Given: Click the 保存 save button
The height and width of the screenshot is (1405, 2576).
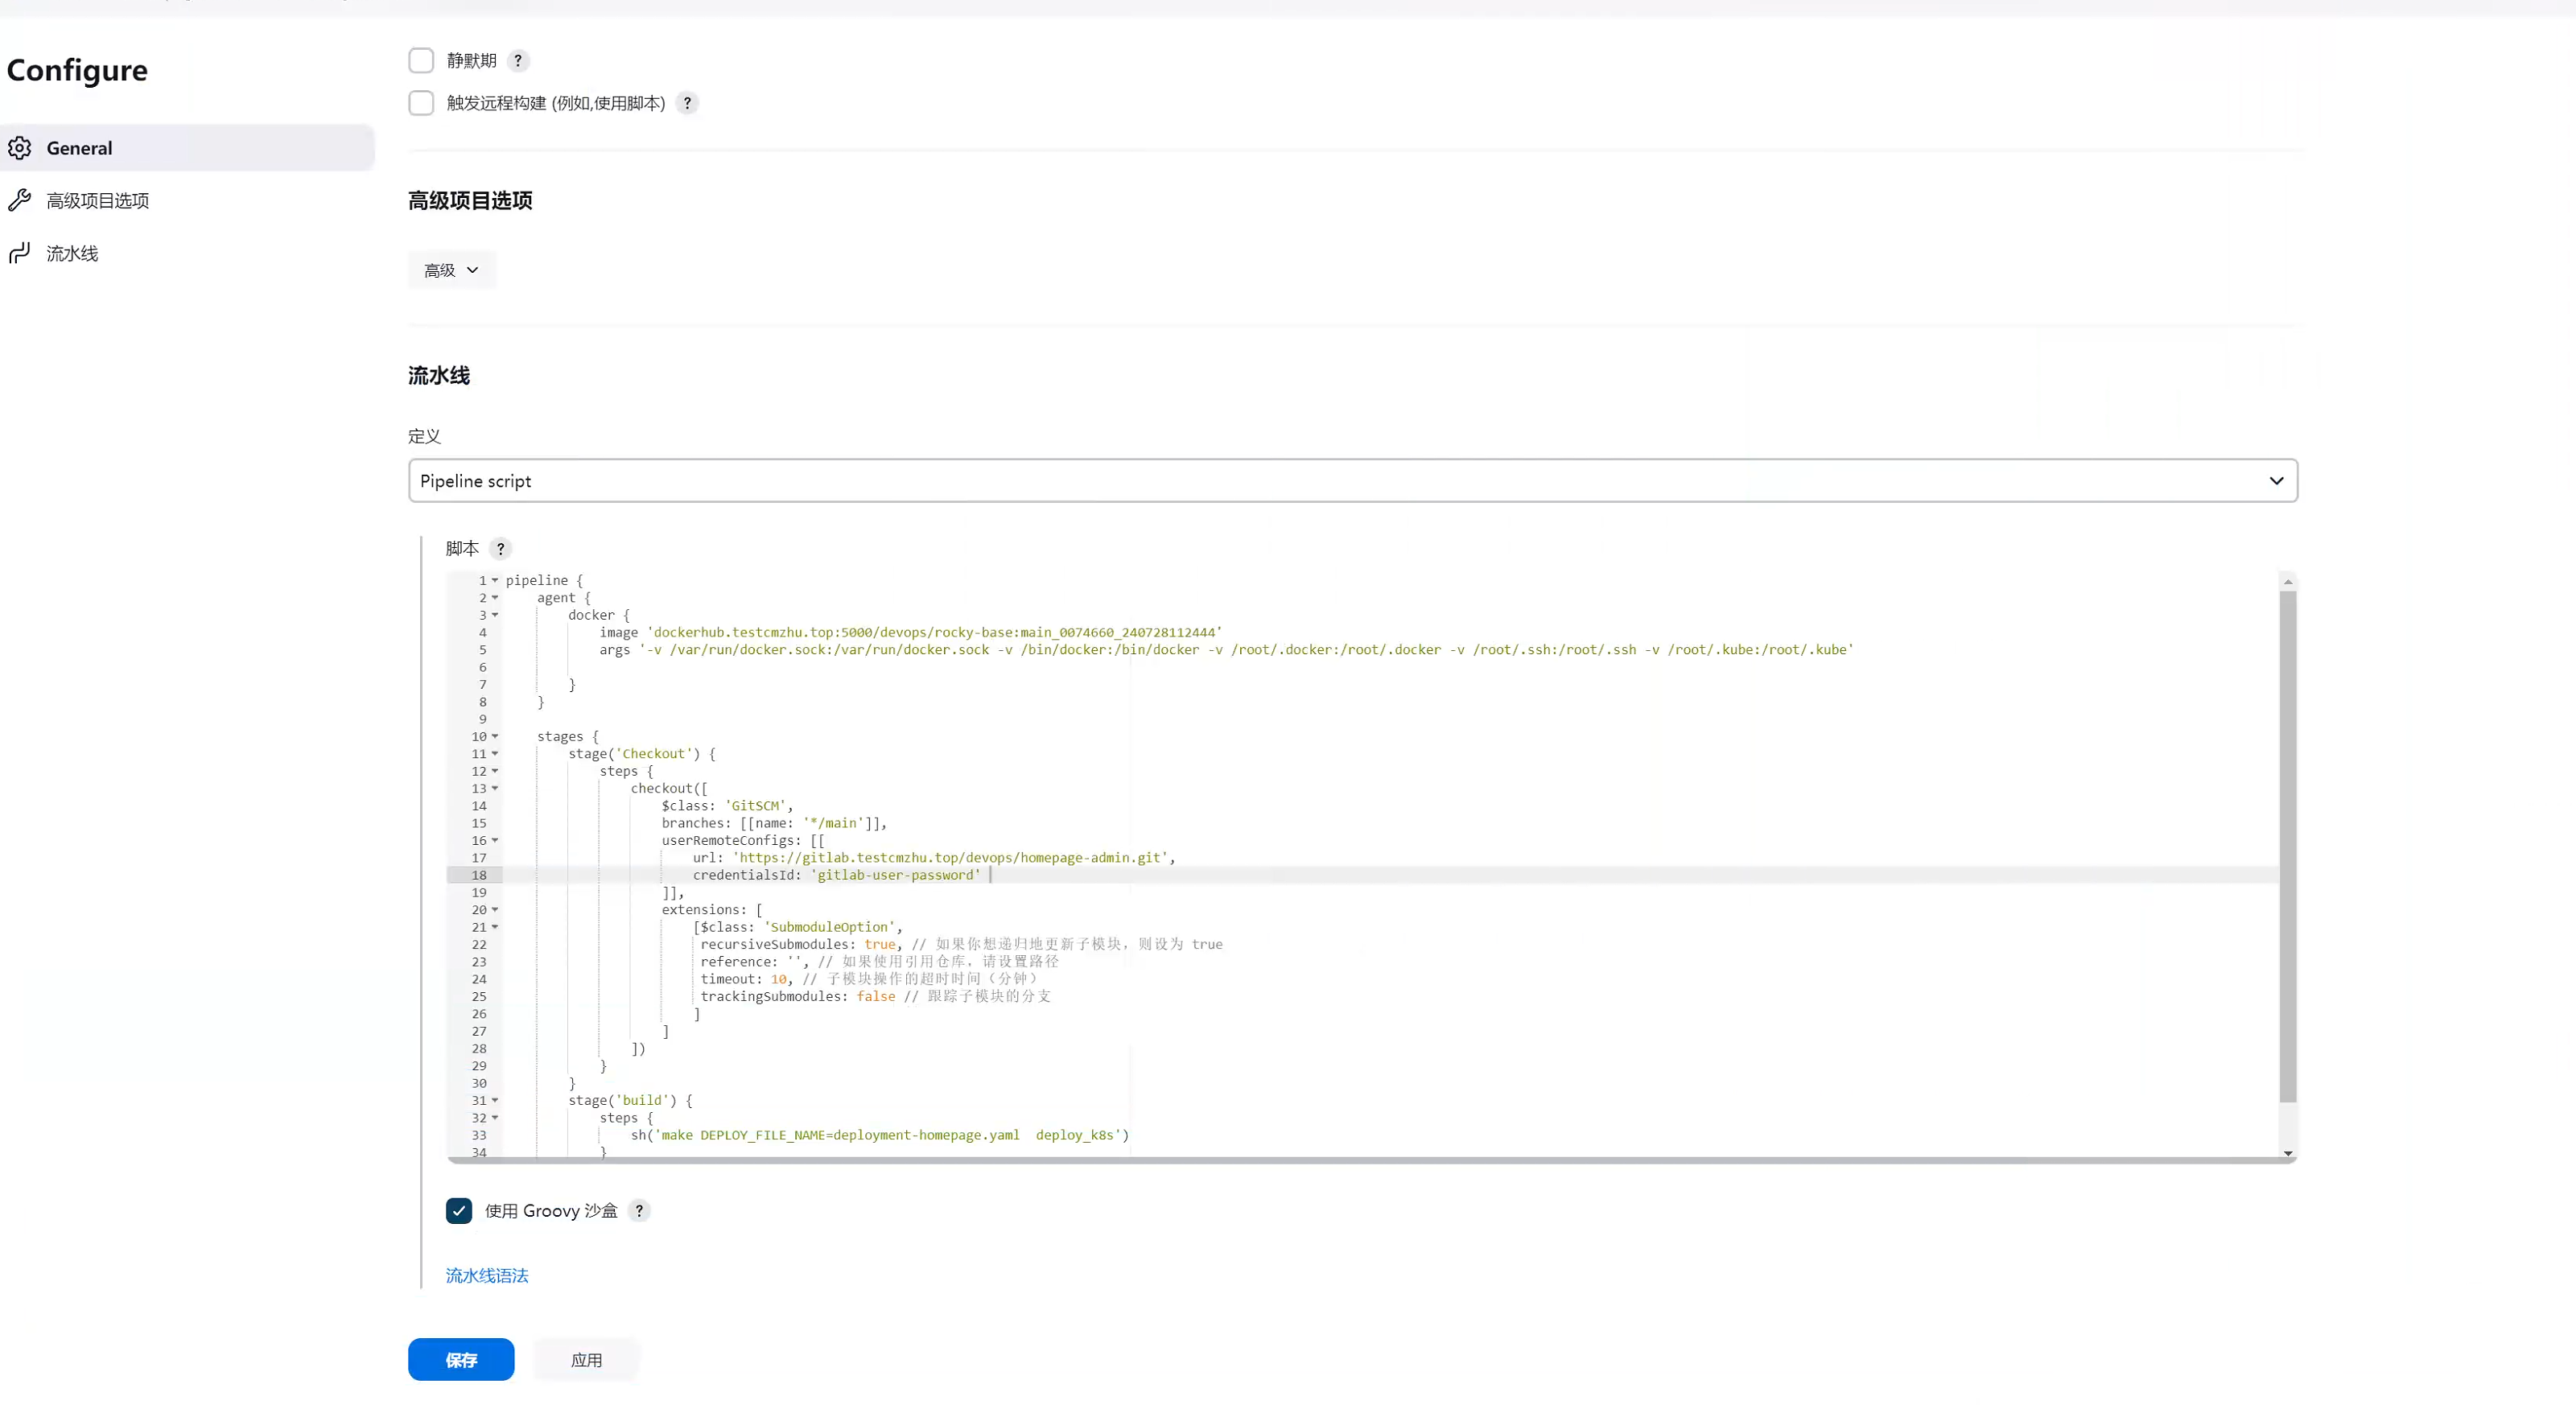Looking at the screenshot, I should [461, 1359].
